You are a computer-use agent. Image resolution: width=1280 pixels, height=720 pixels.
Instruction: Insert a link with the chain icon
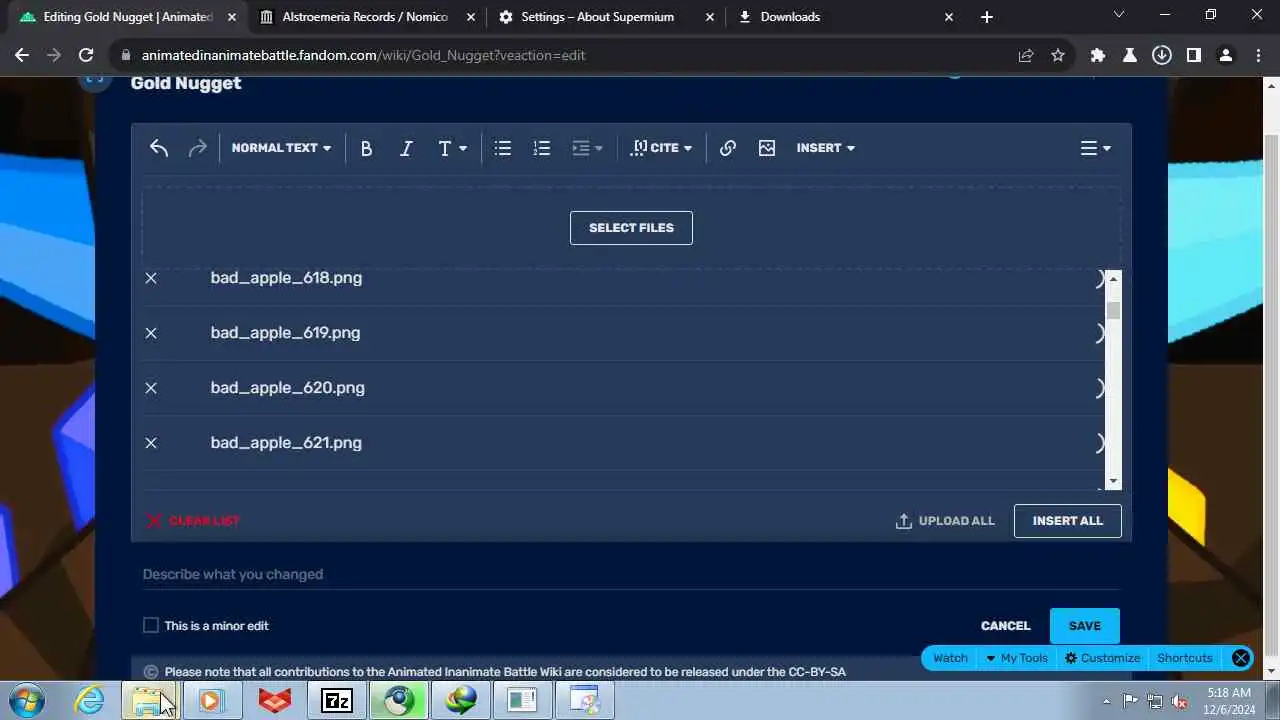(x=728, y=148)
